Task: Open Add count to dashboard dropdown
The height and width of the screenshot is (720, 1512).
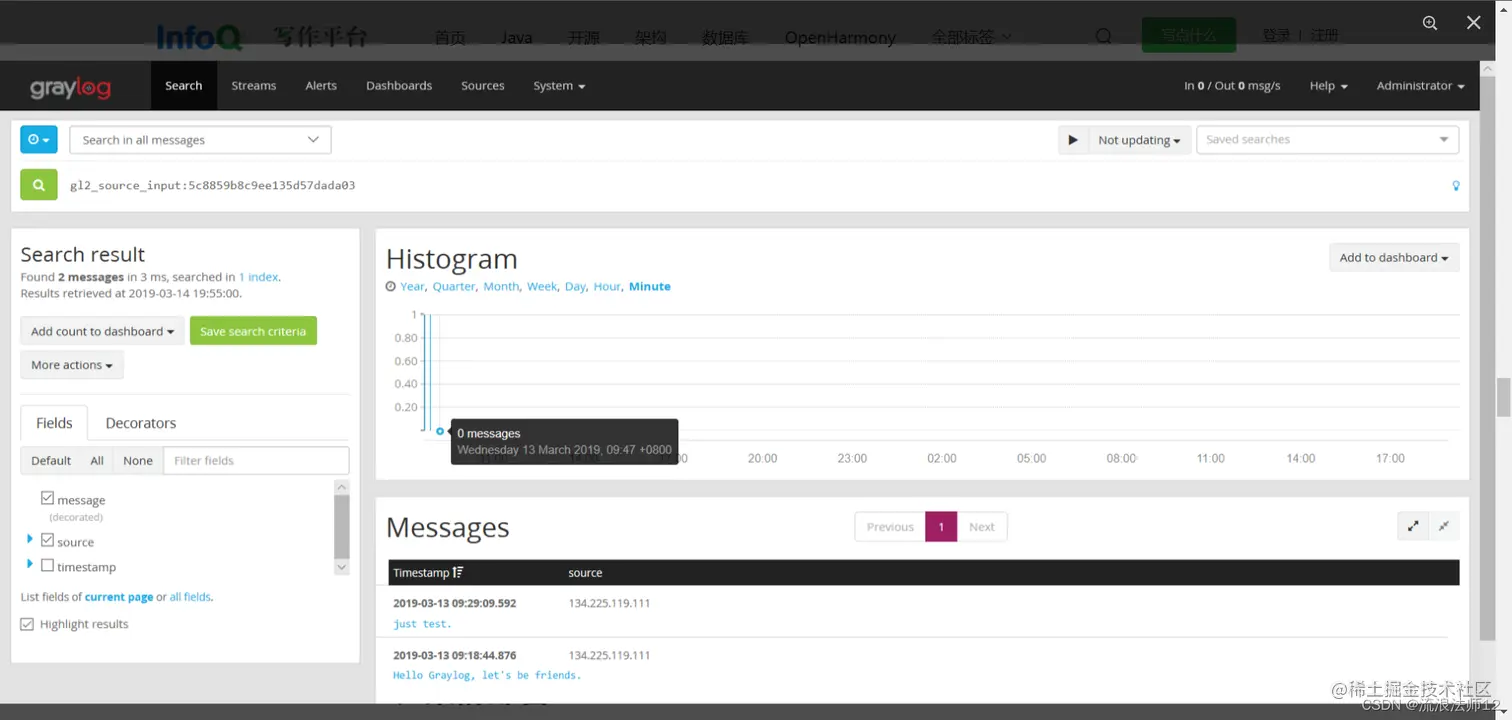Action: point(102,331)
